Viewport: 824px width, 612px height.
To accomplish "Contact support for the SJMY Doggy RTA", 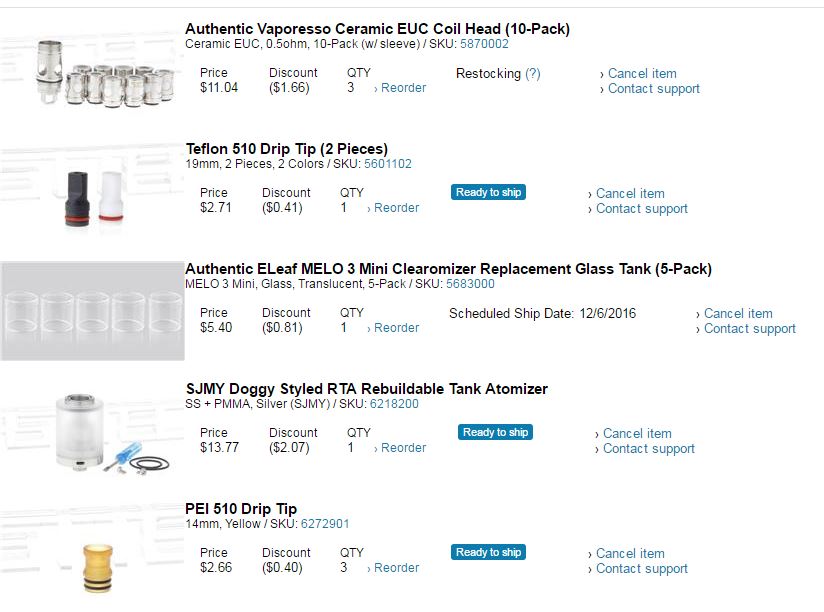I will click(648, 449).
